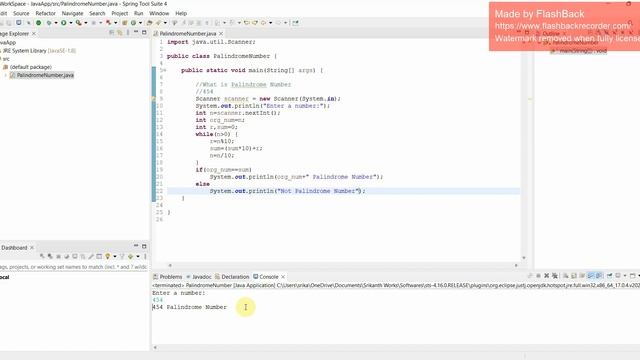This screenshot has height=360, width=640.
Task: Expand PalindromeNumber.java node in Package Explorer
Action: point(6,75)
